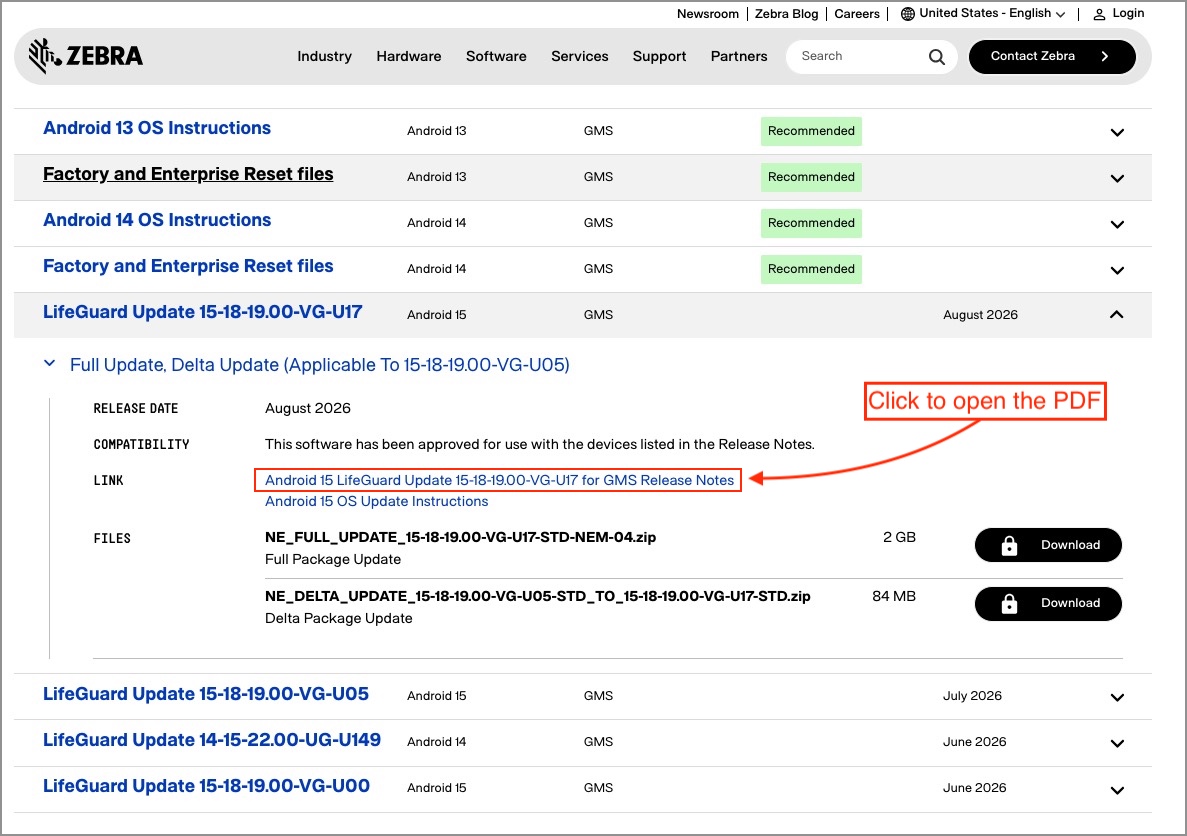Expand the LifeGuard Update 15-18-19.00-VG-U05 row chevron
1187x836 pixels.
[1117, 697]
